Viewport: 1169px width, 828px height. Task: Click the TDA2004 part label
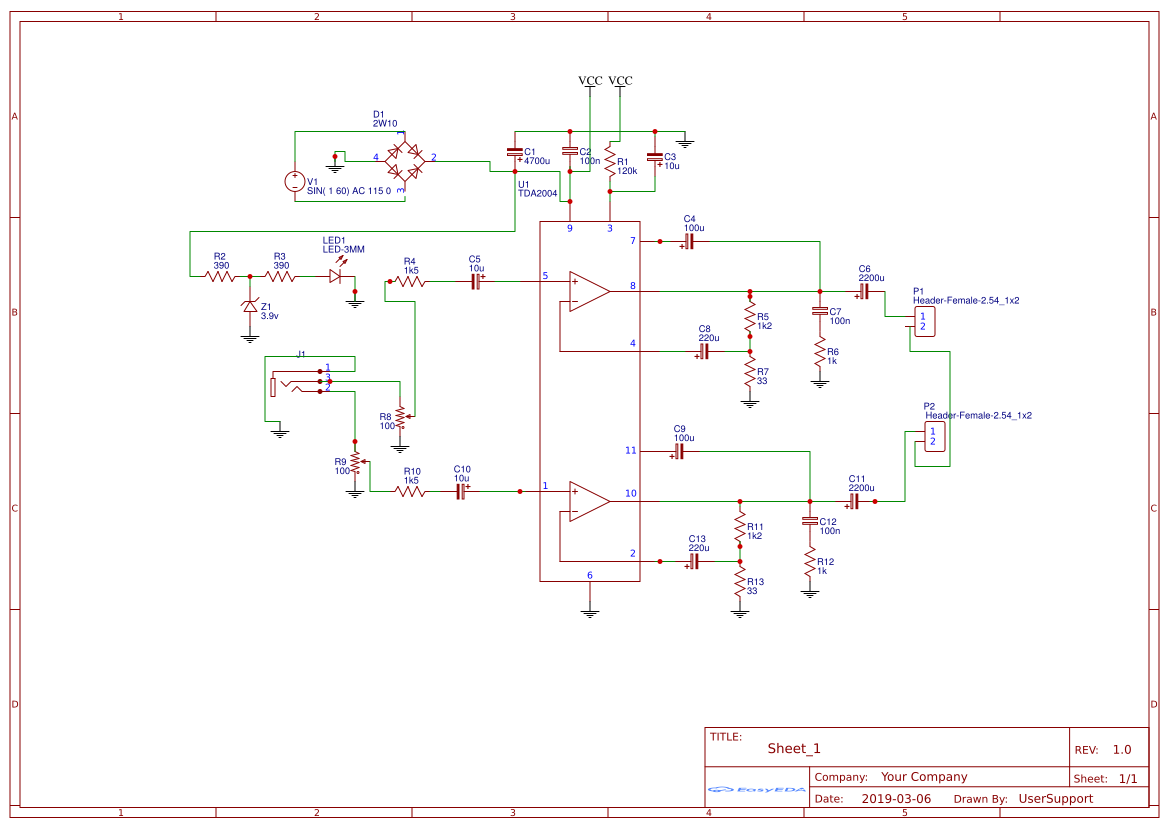click(538, 194)
